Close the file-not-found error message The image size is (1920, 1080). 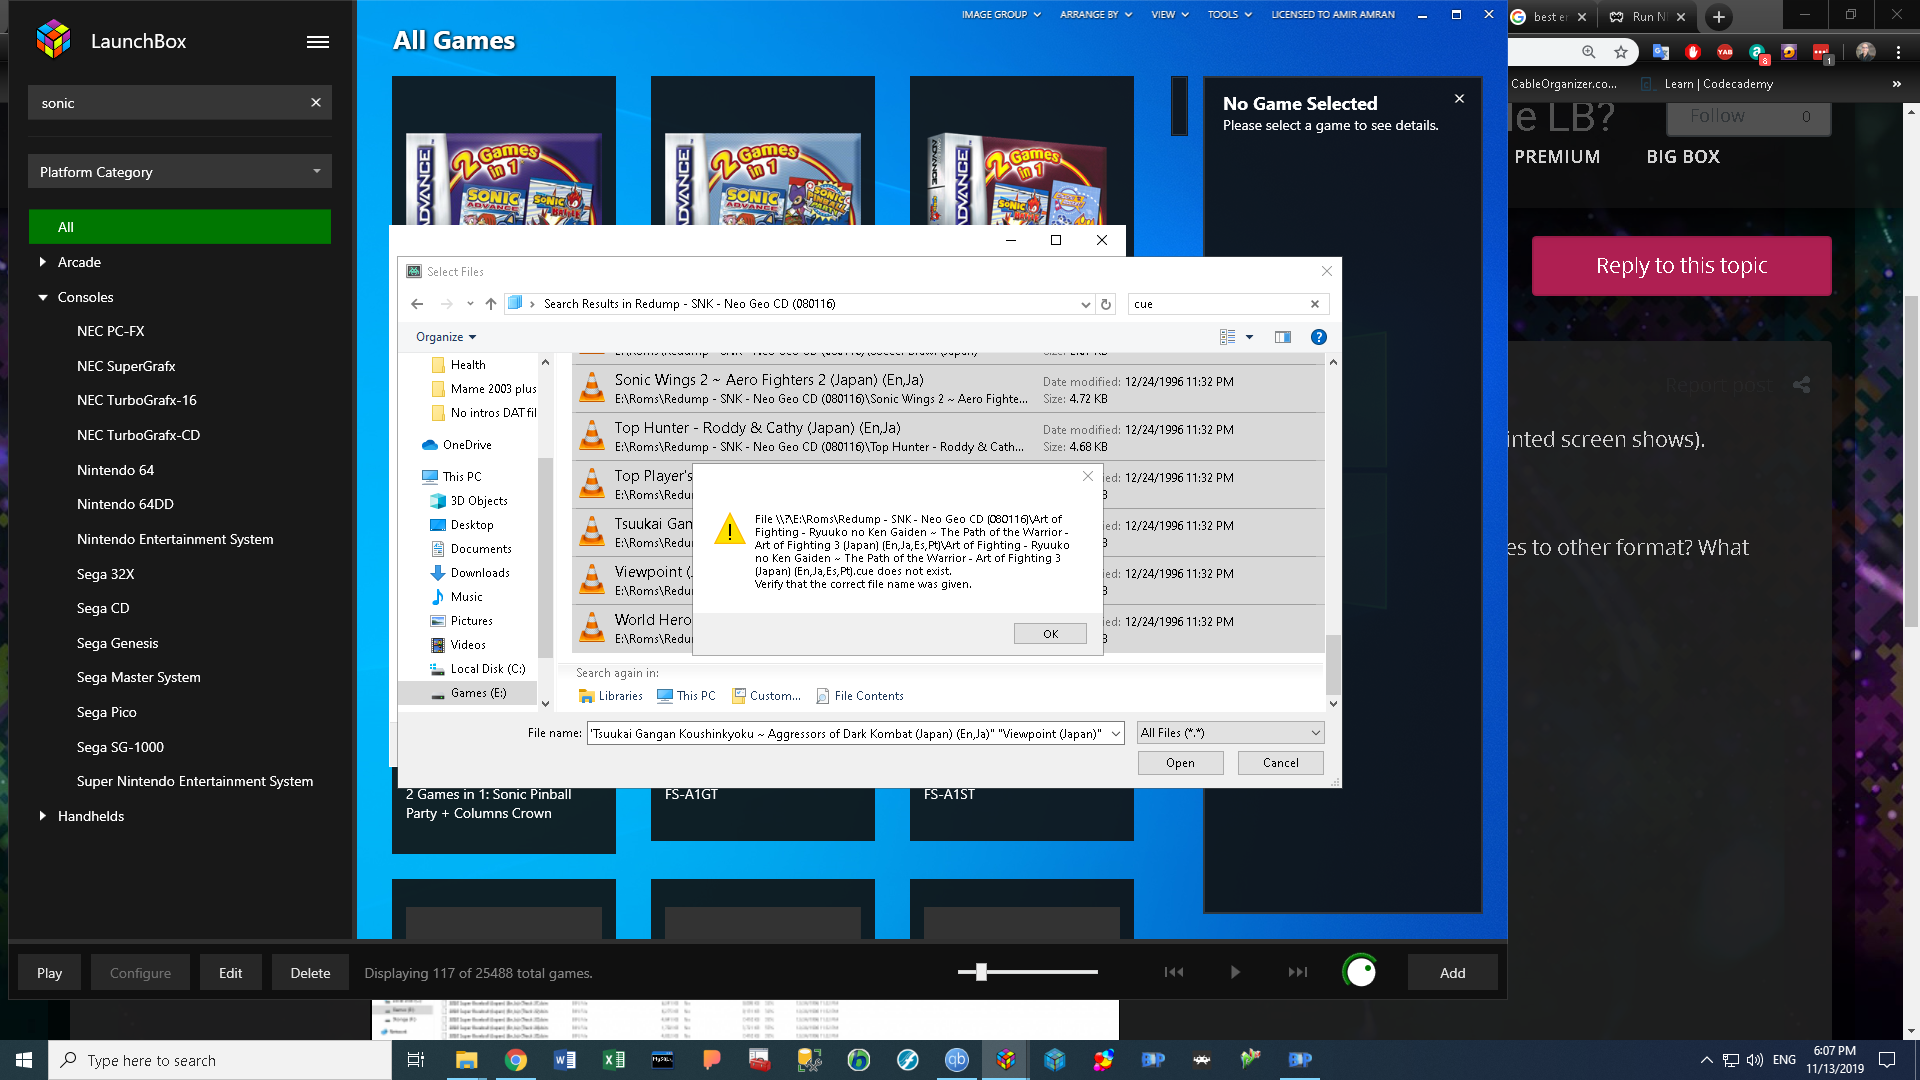coord(1088,476)
